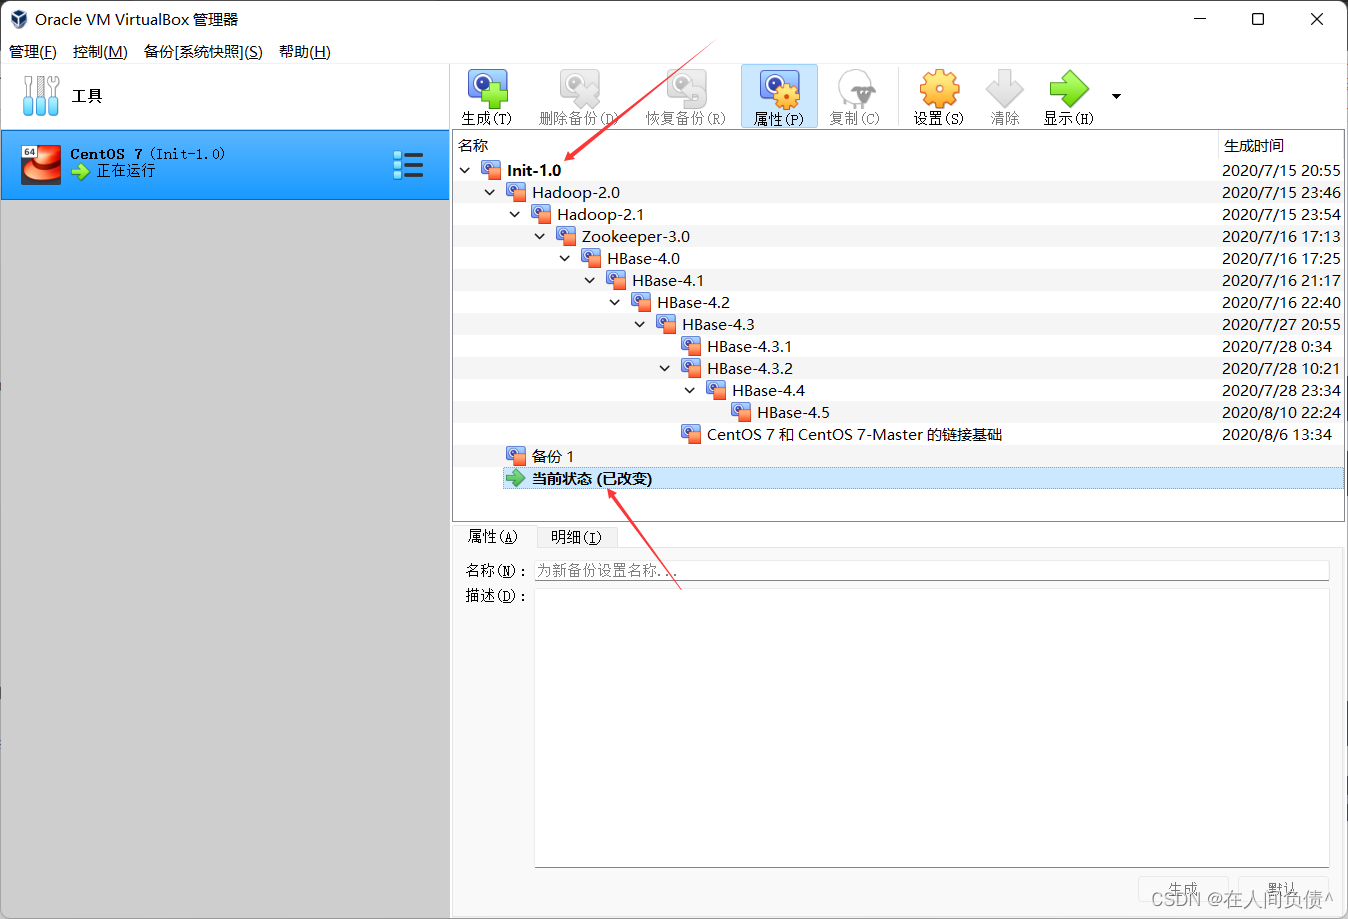The image size is (1348, 919).
Task: Click the Show (显示) green arrow icon
Action: click(x=1068, y=89)
